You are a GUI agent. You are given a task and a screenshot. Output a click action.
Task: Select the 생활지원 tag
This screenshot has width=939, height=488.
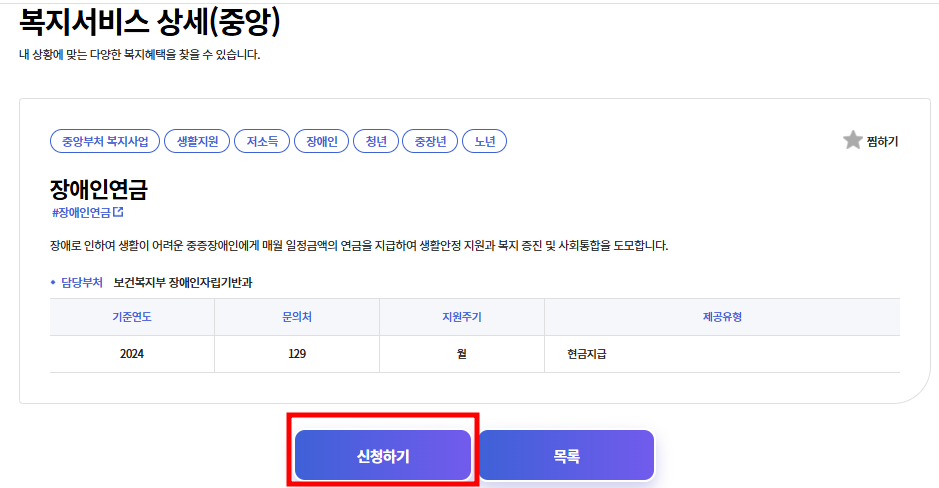[x=197, y=141]
